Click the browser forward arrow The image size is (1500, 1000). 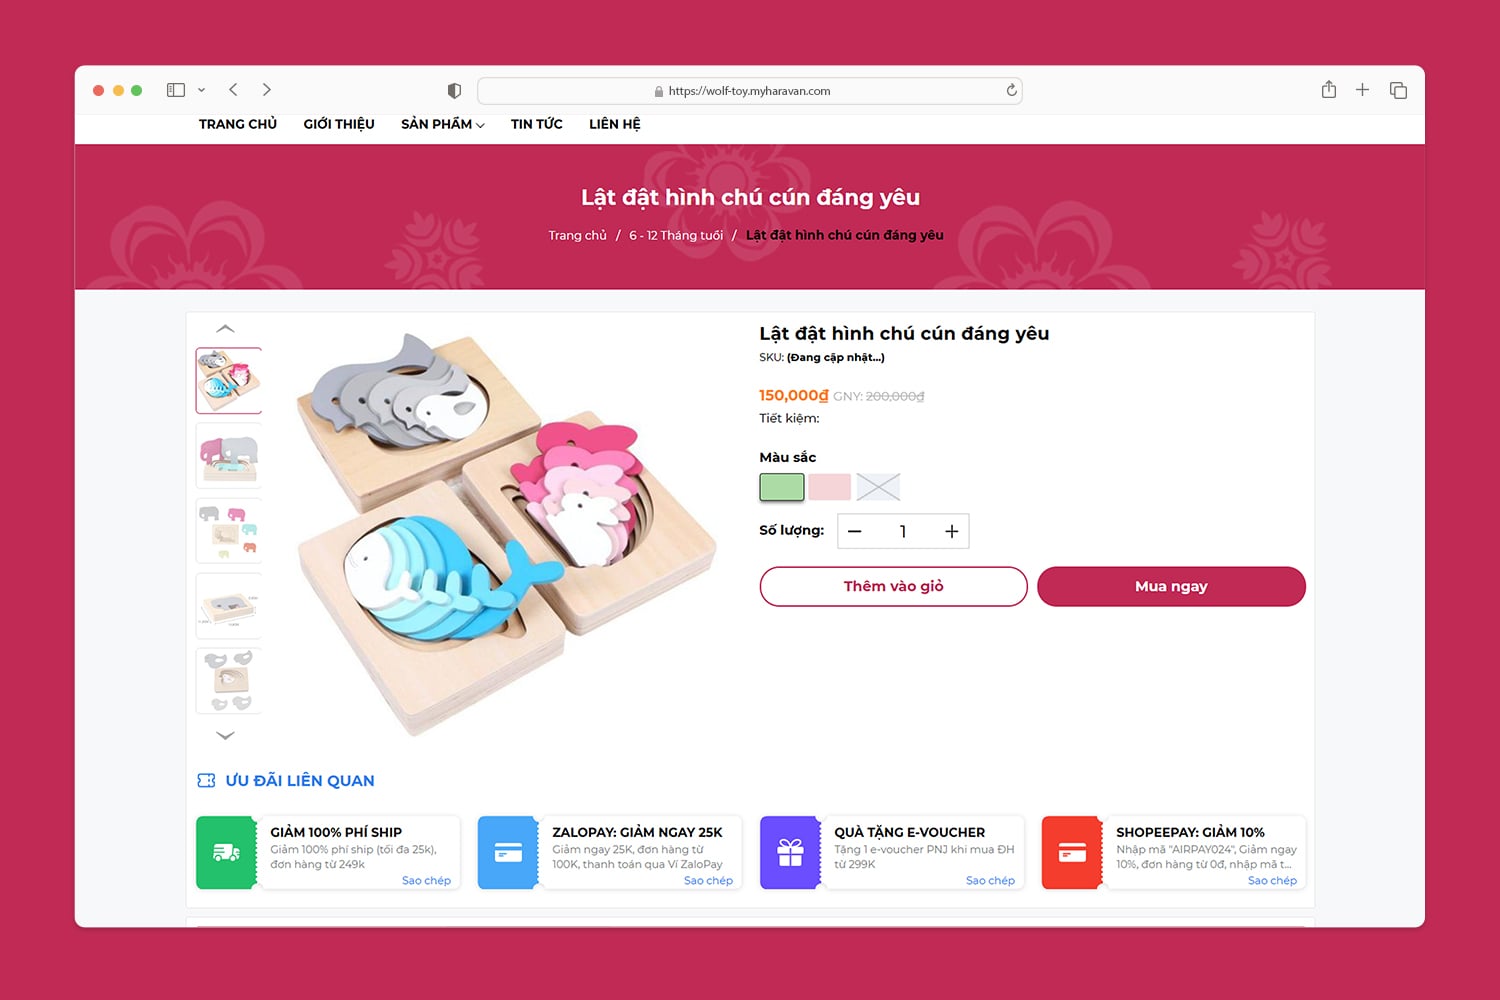click(267, 89)
